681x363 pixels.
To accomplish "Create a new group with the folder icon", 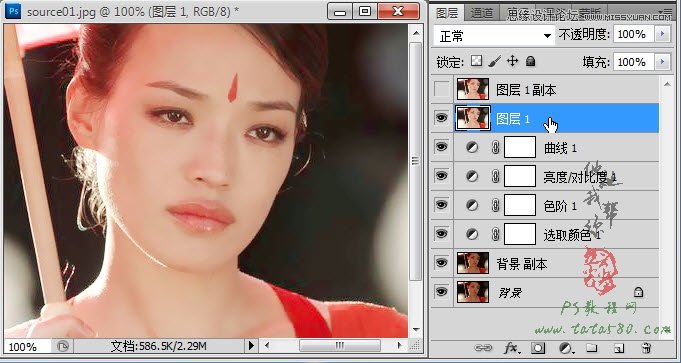I will pos(592,348).
